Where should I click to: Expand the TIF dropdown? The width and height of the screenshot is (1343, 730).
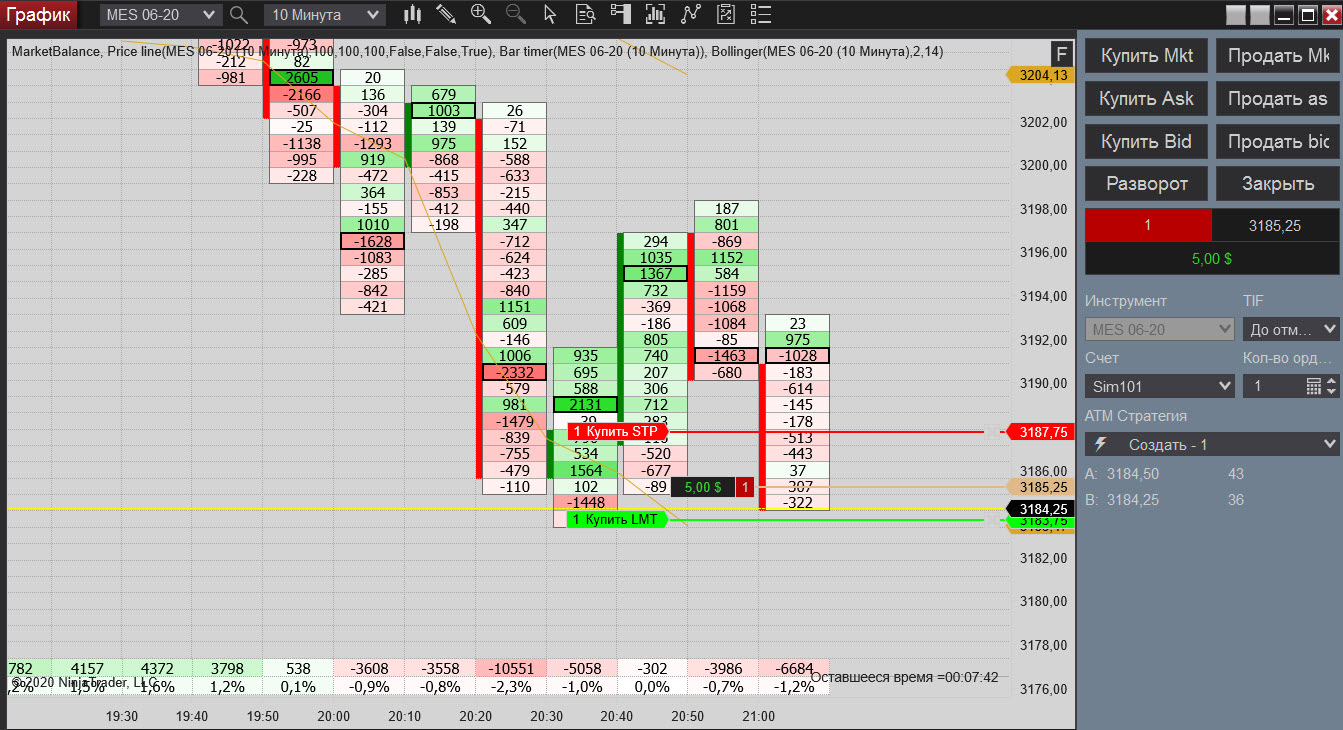coord(1291,329)
